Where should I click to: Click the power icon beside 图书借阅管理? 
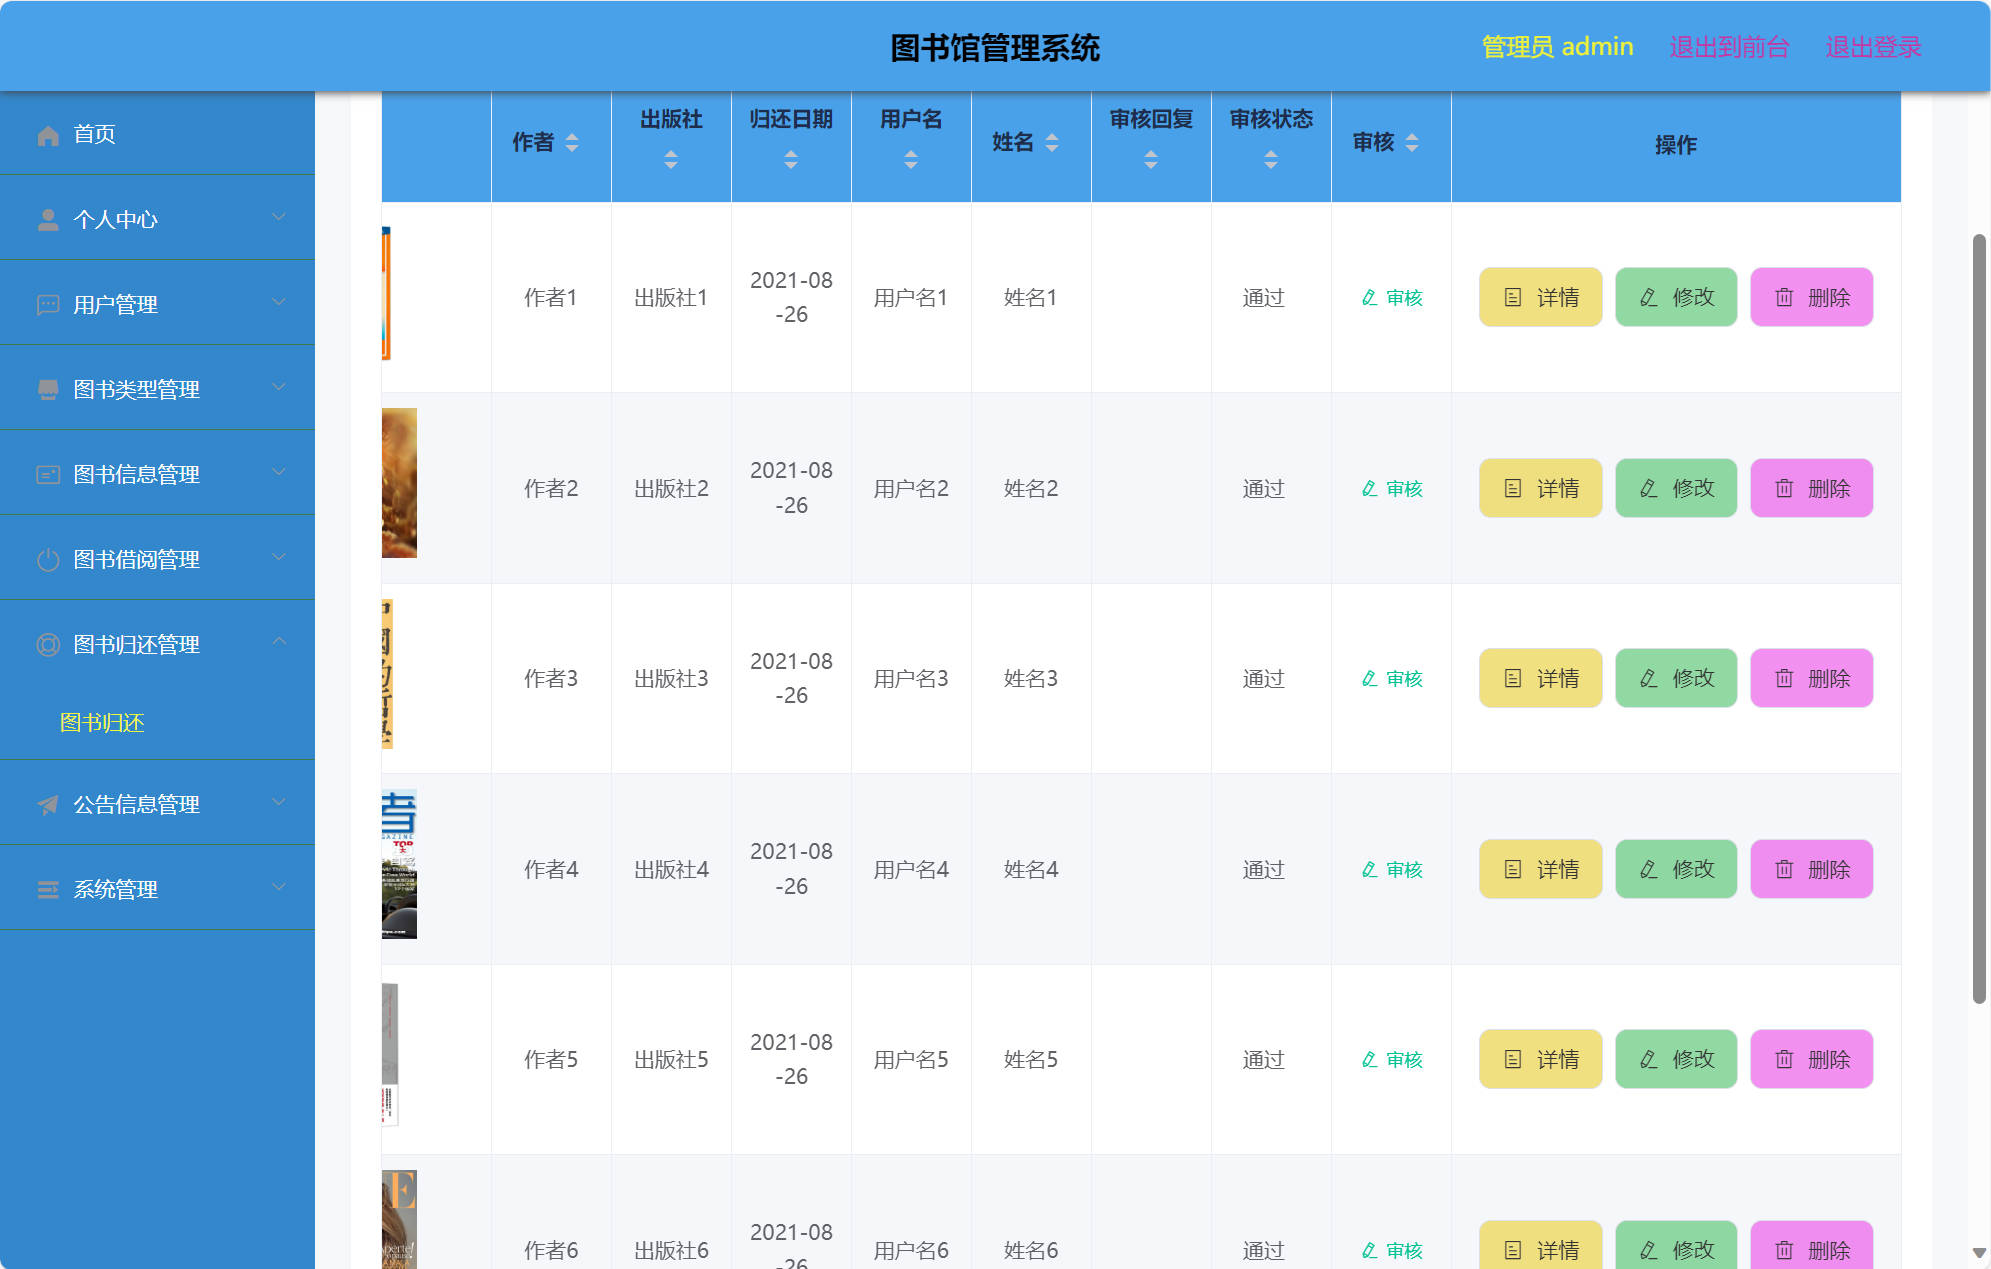point(47,558)
